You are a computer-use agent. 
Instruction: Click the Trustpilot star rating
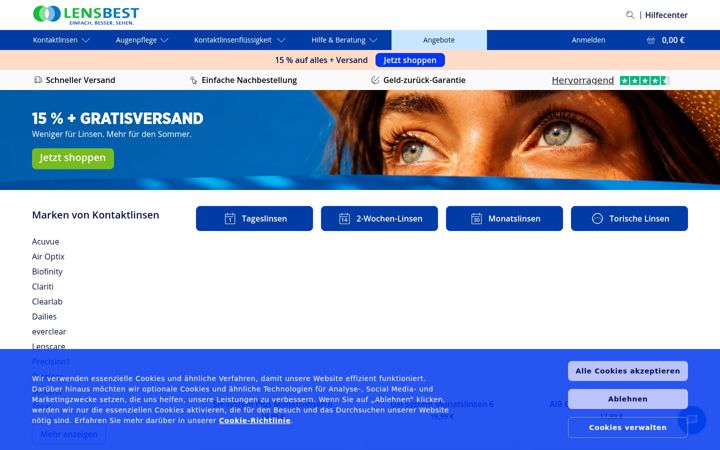point(645,81)
